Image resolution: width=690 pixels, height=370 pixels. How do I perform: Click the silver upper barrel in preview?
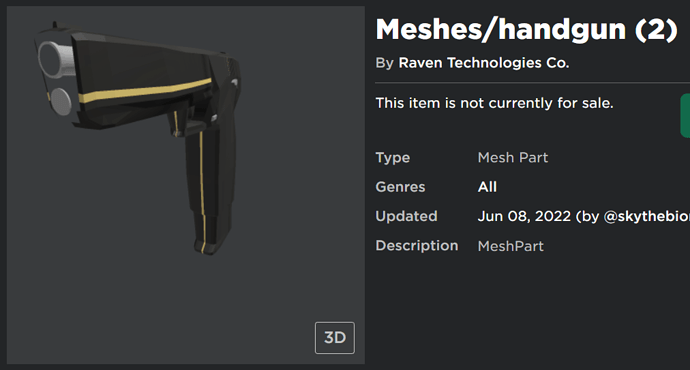point(55,59)
